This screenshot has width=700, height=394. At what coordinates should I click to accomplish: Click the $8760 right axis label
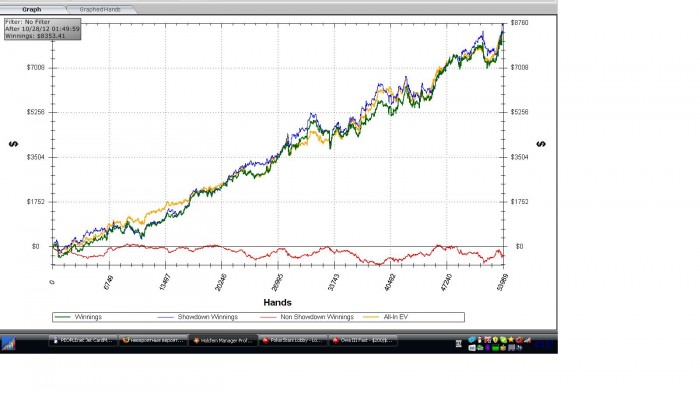[x=520, y=22]
